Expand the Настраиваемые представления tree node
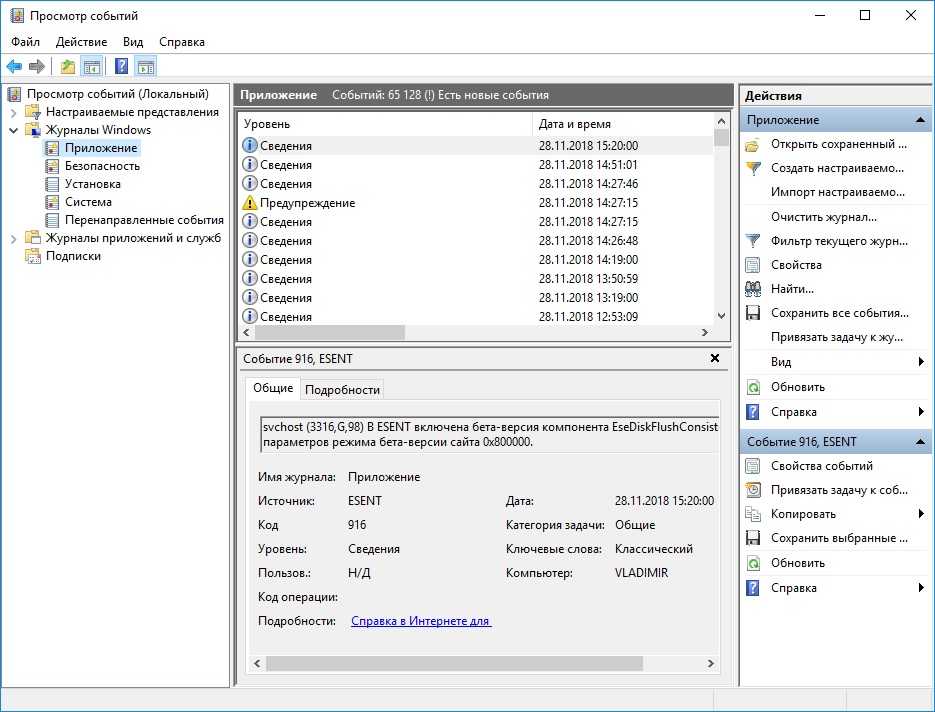 coord(14,112)
